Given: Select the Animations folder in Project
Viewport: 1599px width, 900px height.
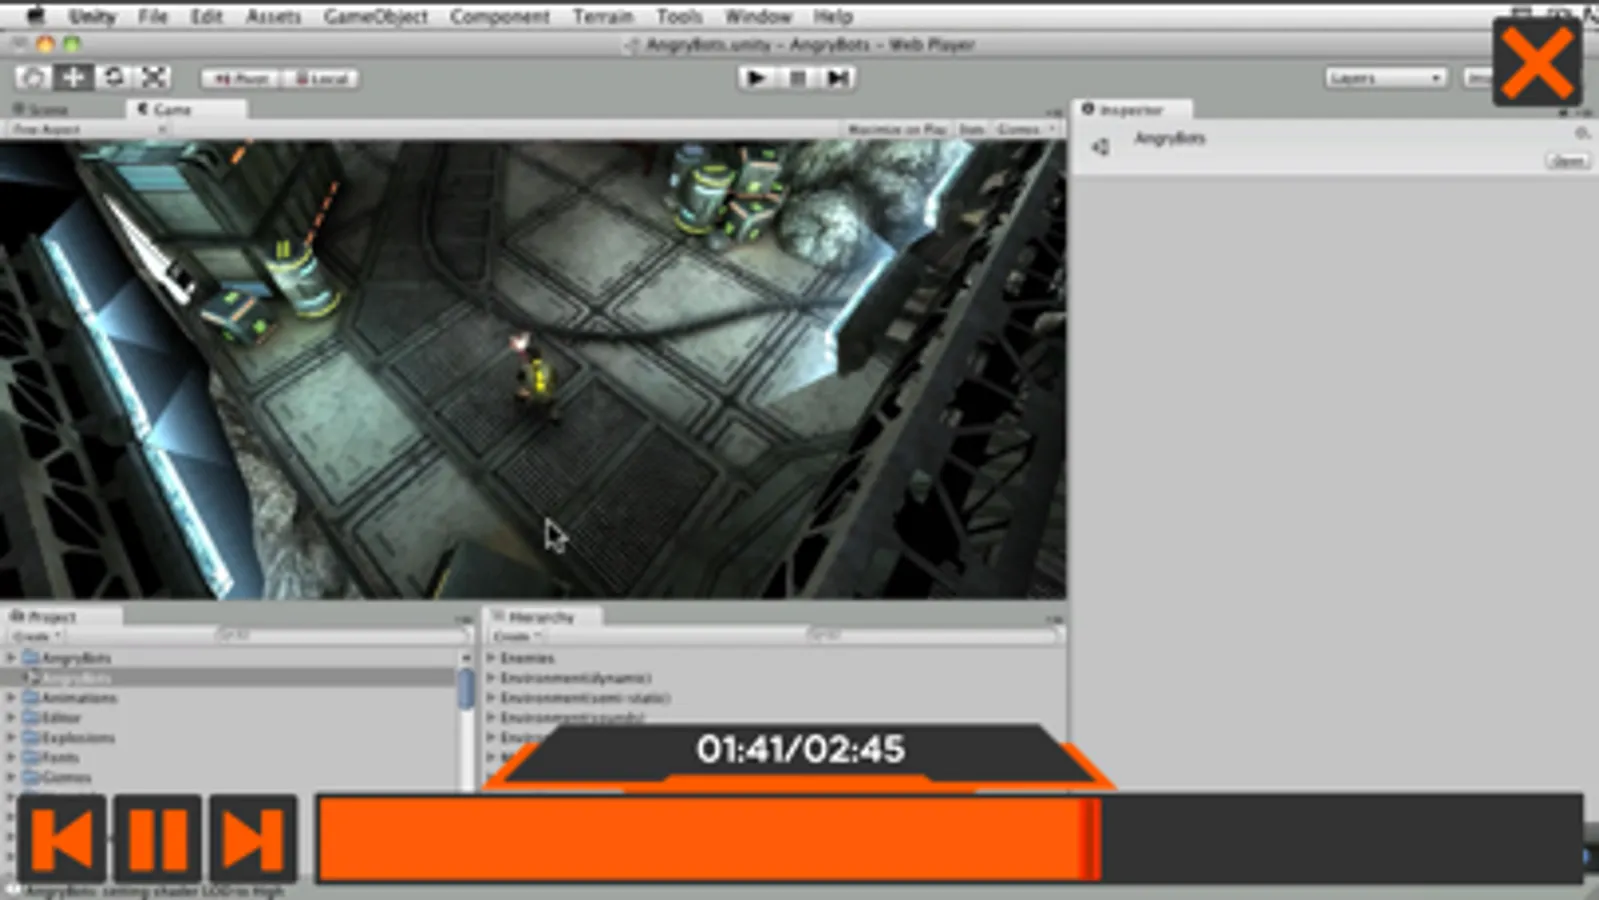Looking at the screenshot, I should pyautogui.click(x=229, y=698).
